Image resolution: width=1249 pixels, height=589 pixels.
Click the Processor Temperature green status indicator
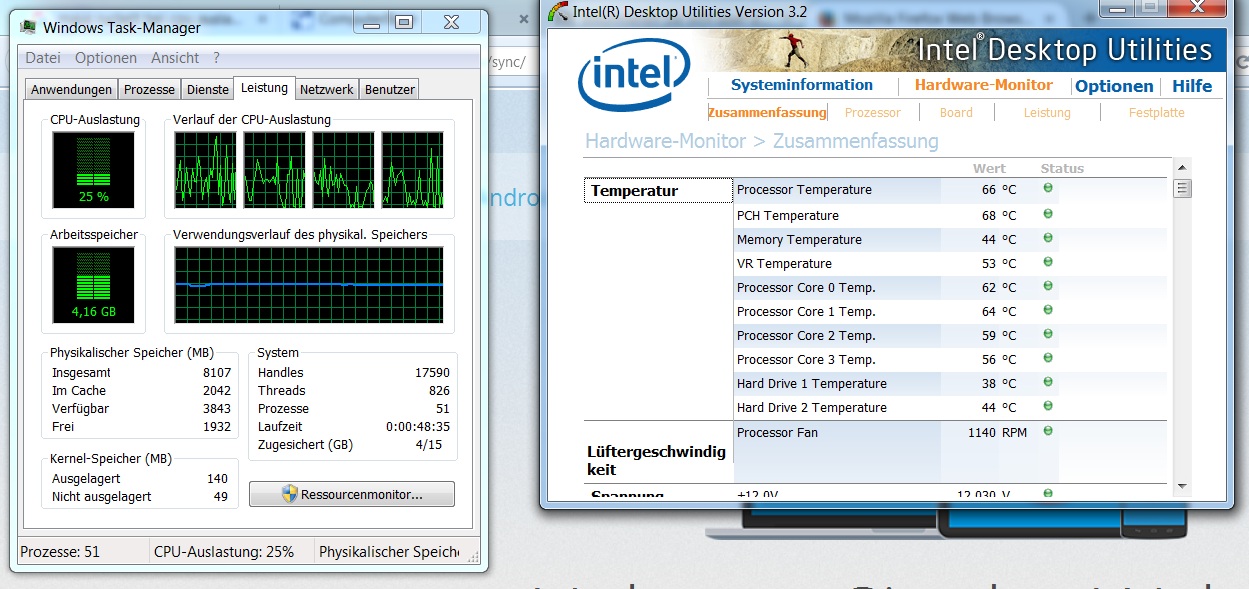coord(1048,189)
